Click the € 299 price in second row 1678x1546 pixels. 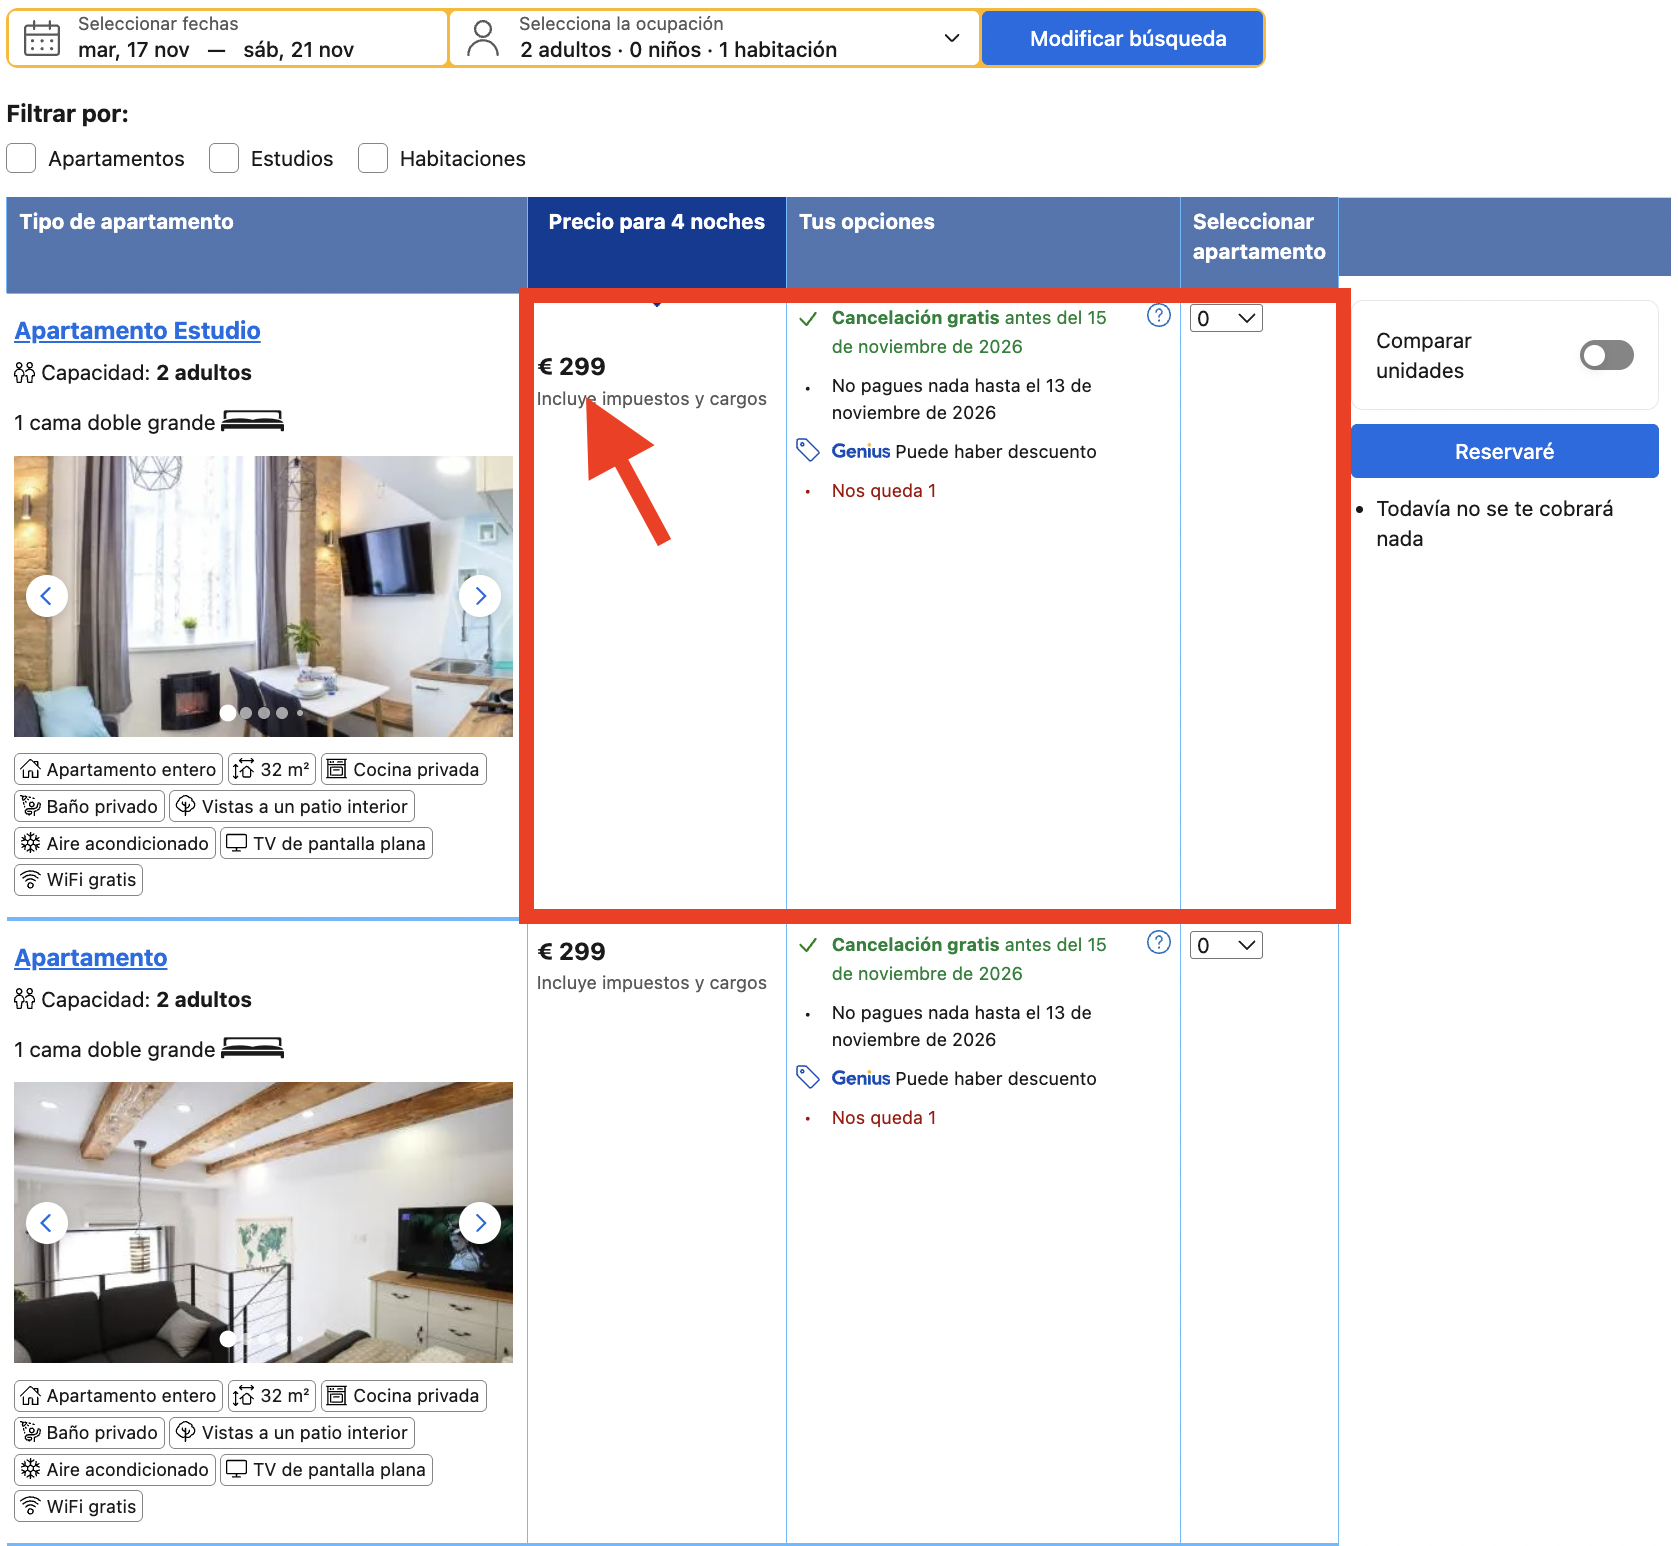pyautogui.click(x=572, y=951)
